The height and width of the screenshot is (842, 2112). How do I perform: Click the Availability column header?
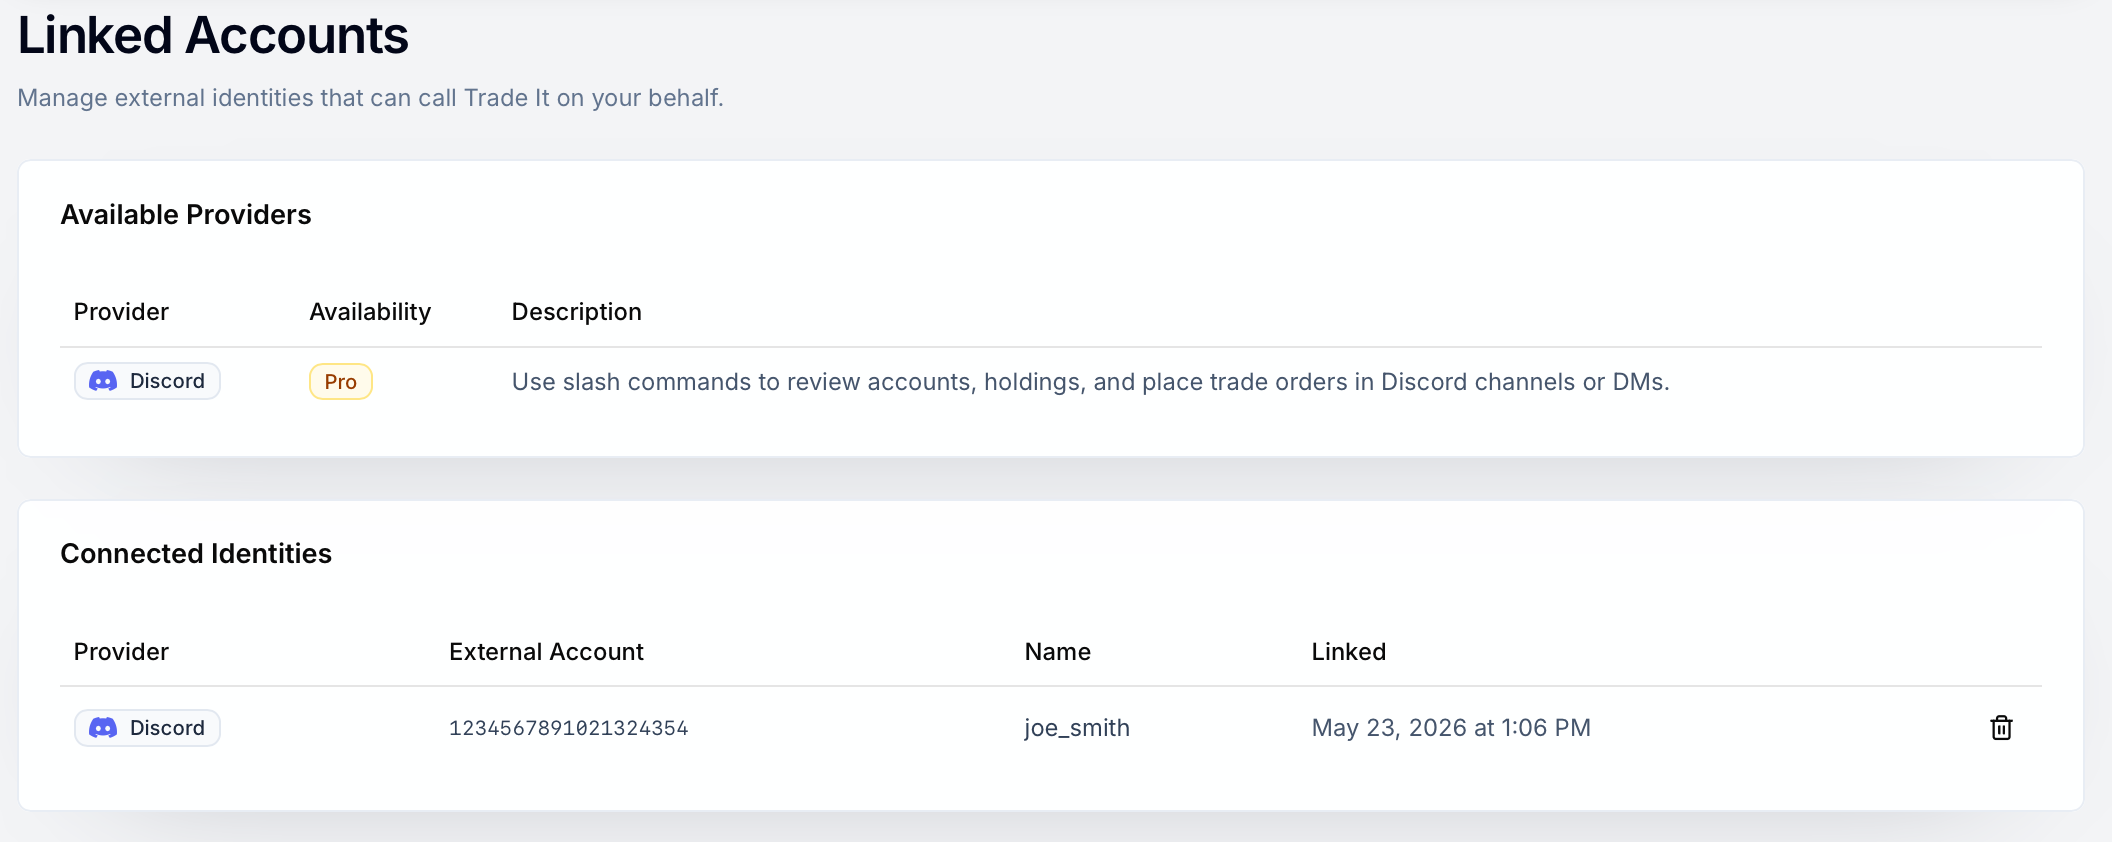pos(370,312)
